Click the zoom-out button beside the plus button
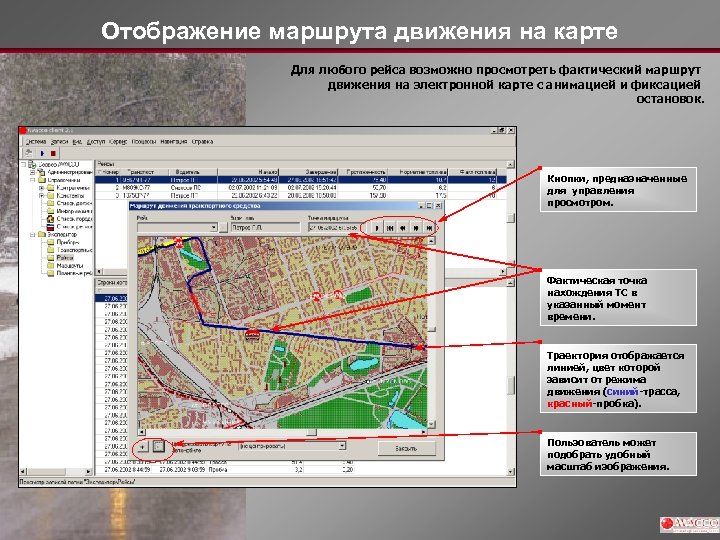The width and height of the screenshot is (720, 540). 158,446
